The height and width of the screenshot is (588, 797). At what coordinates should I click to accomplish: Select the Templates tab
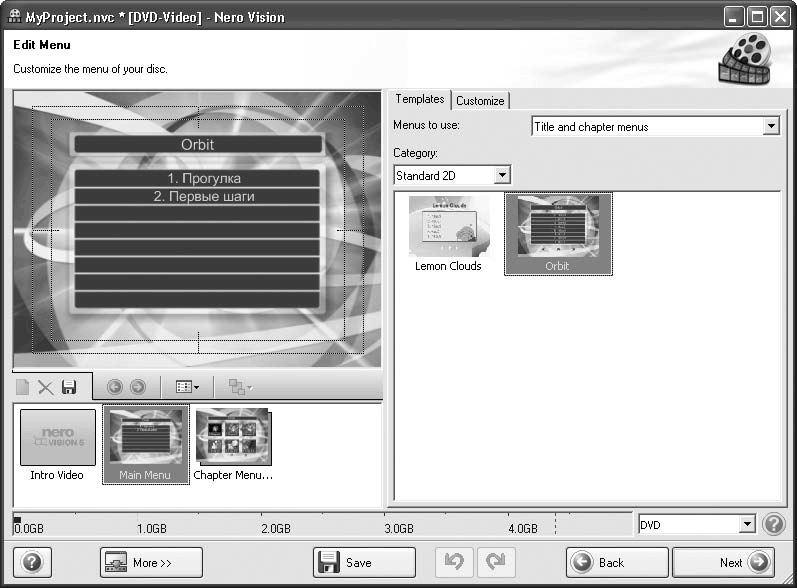coord(419,100)
